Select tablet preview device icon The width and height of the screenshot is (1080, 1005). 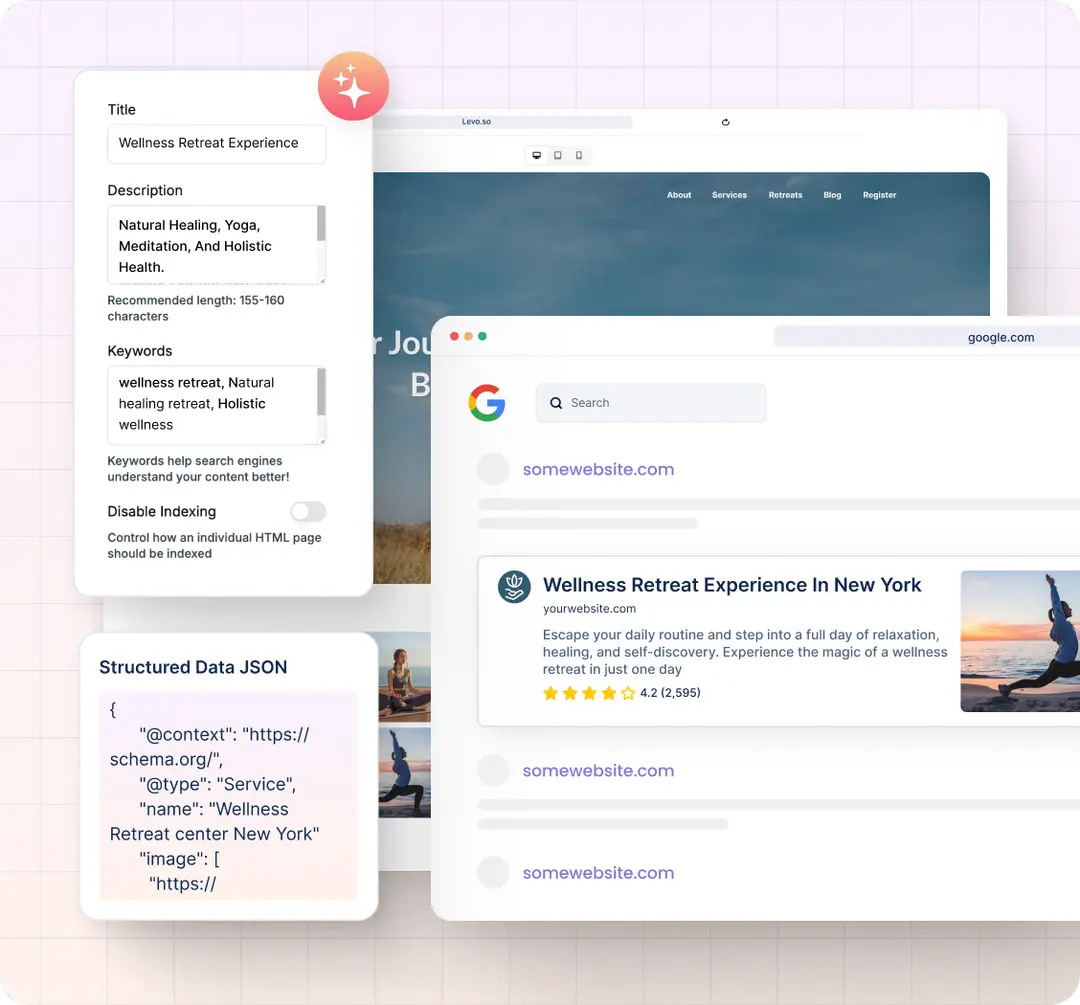[558, 155]
